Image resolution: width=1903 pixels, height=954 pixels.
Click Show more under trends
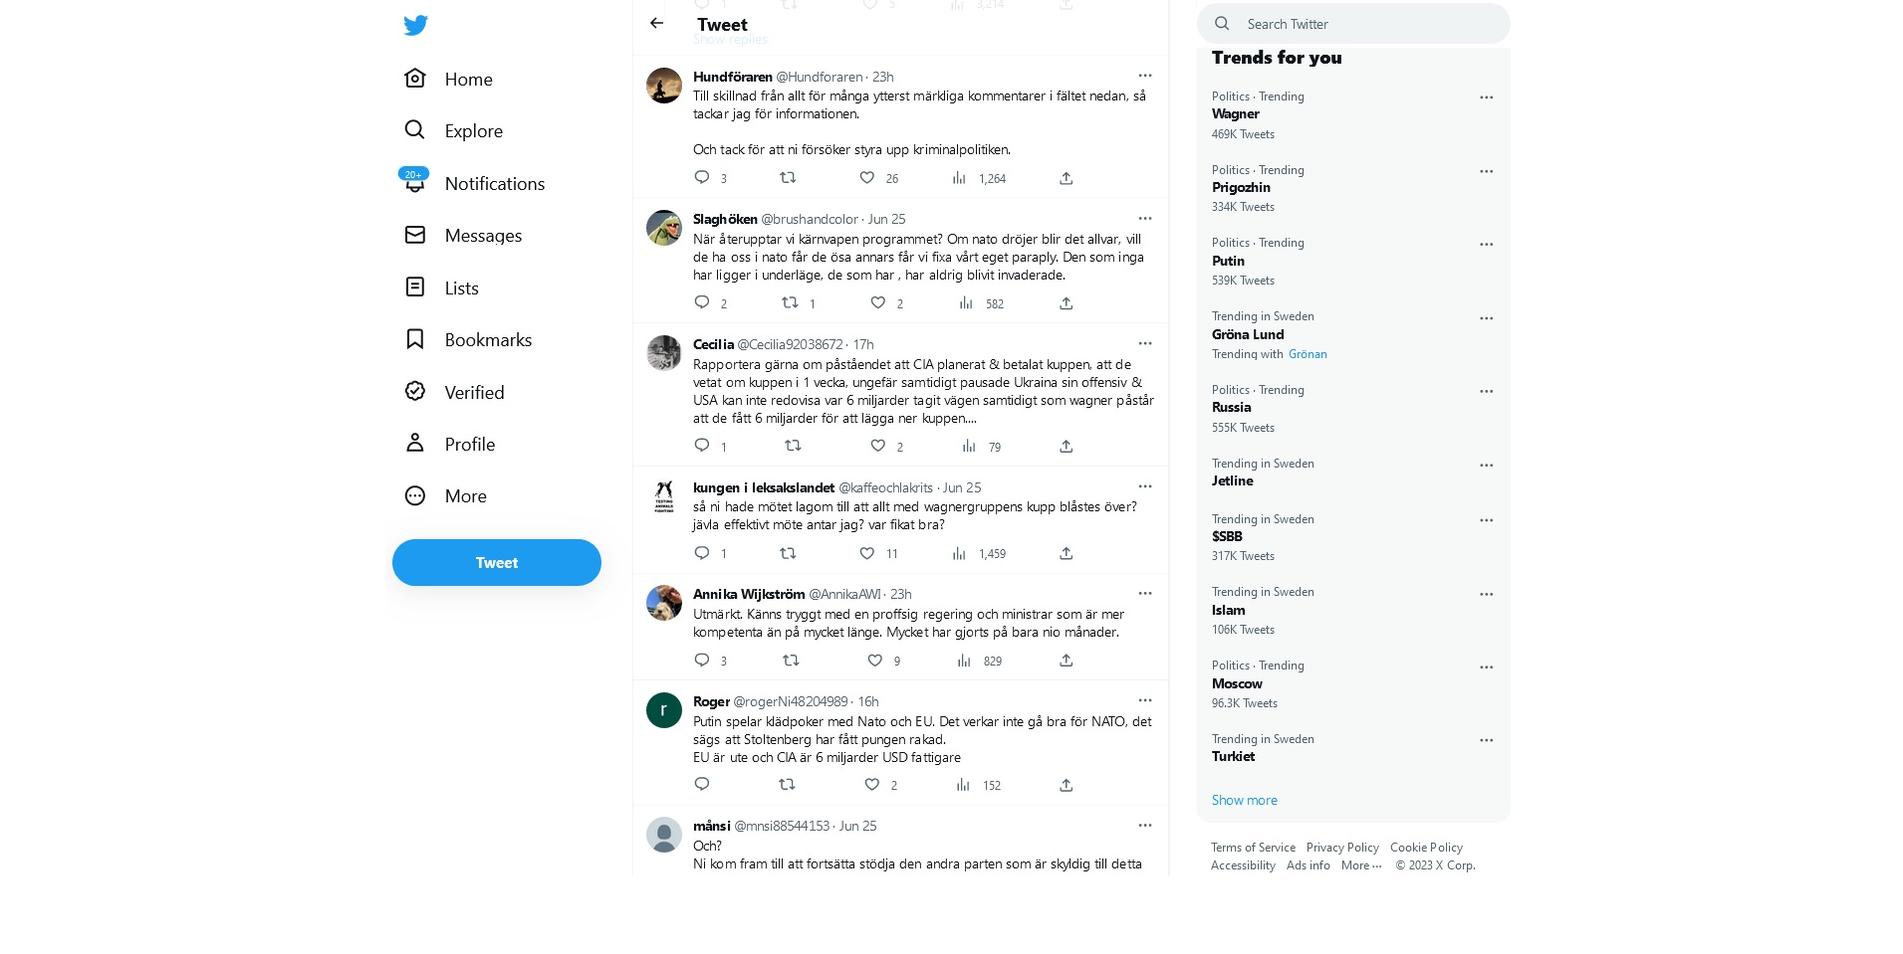coord(1244,800)
